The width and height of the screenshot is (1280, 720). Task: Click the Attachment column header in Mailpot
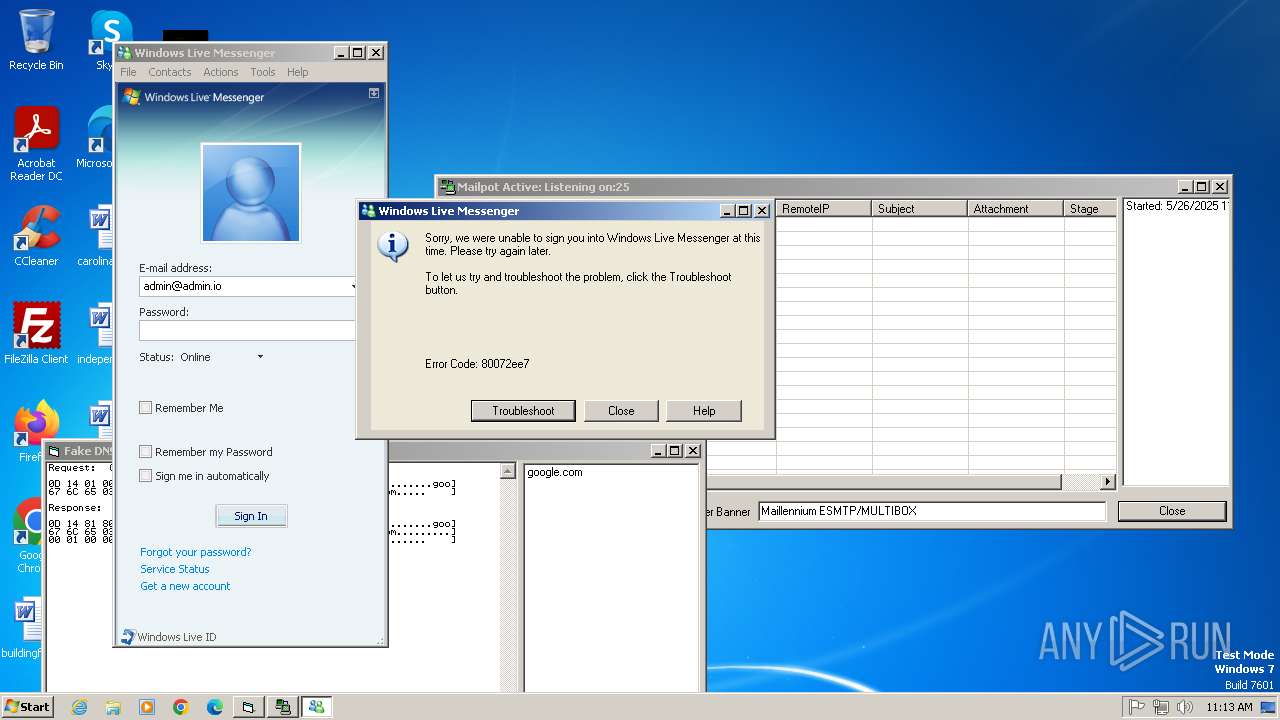1016,209
